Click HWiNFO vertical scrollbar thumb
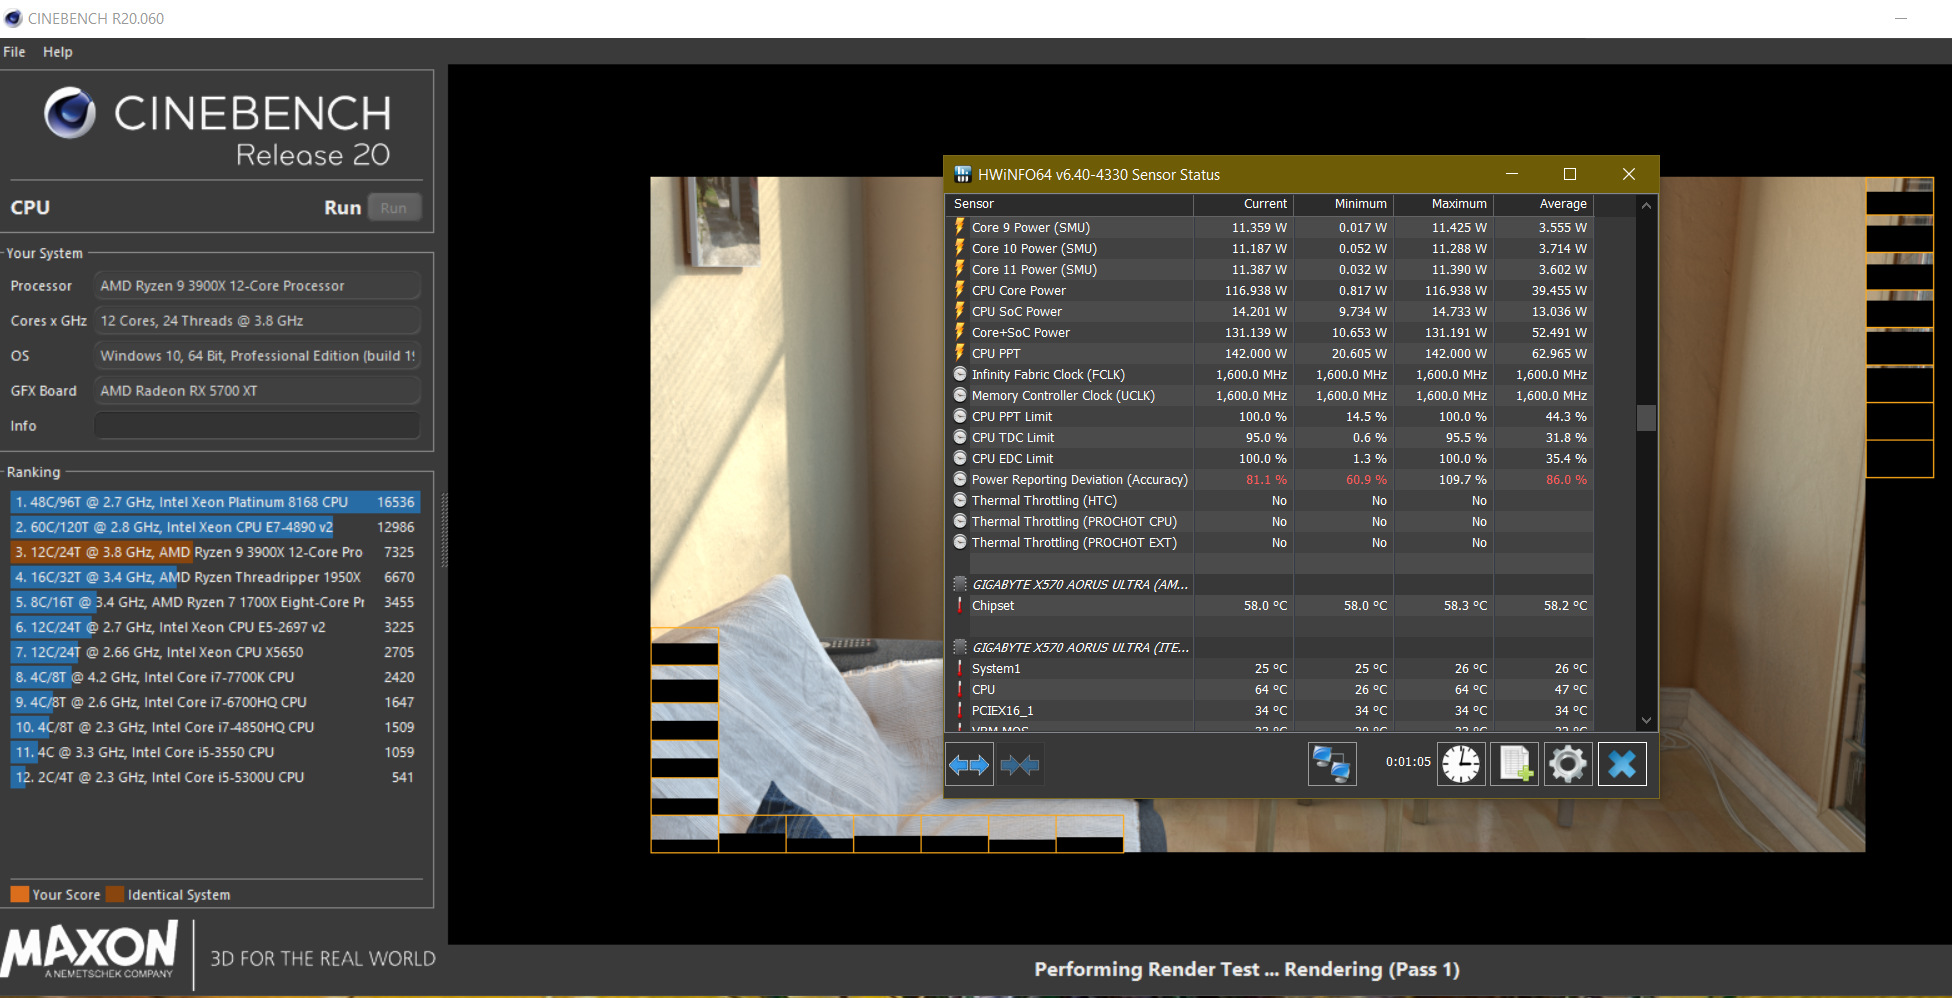The width and height of the screenshot is (1952, 998). click(x=1646, y=418)
